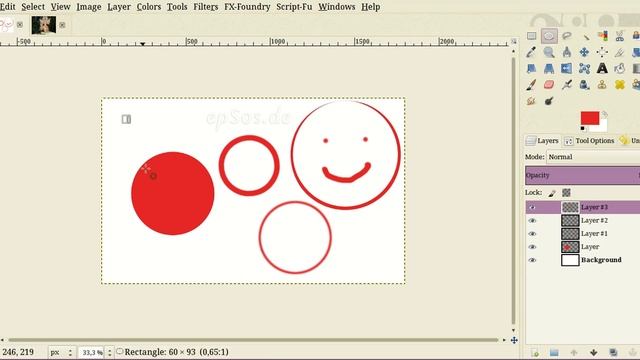This screenshot has width=640, height=360.
Task: Select the Move tool
Action: pyautogui.click(x=584, y=52)
